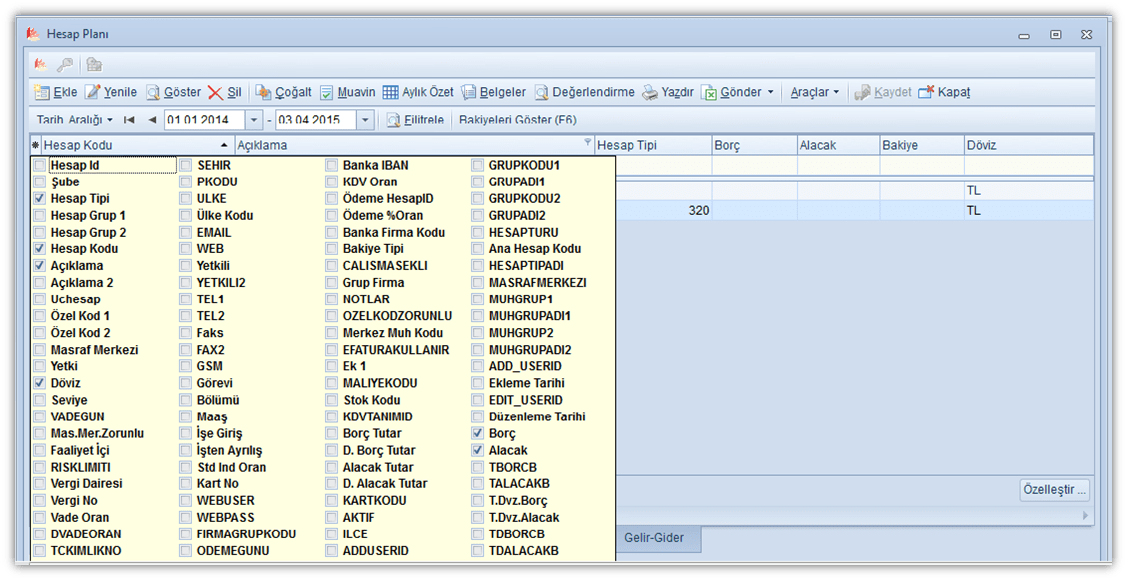Uncheck the Alacak column checkbox
The height and width of the screenshot is (580, 1127).
477,451
